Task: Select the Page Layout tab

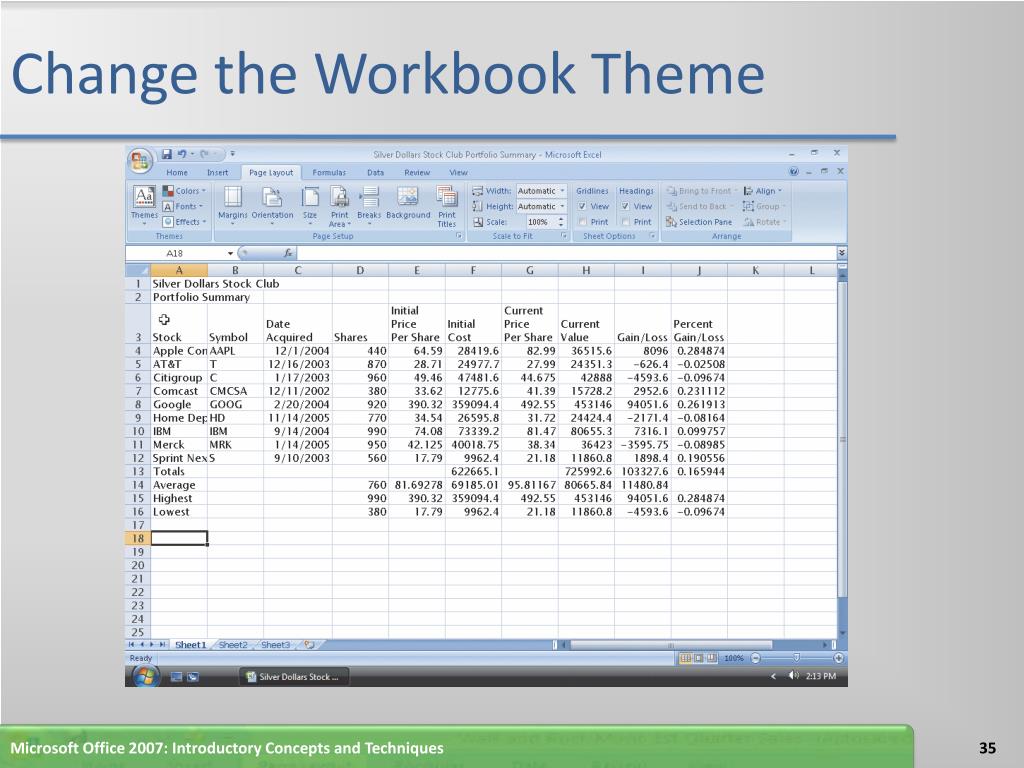Action: pos(271,172)
